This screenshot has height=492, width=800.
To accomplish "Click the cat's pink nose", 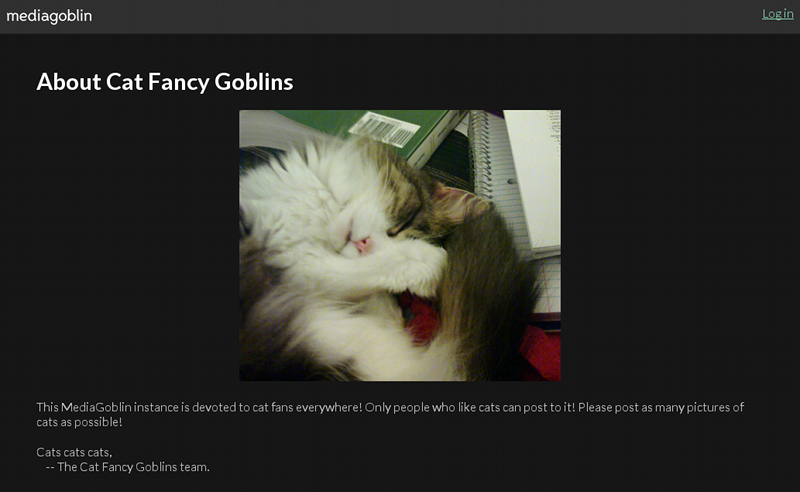I will 362,245.
